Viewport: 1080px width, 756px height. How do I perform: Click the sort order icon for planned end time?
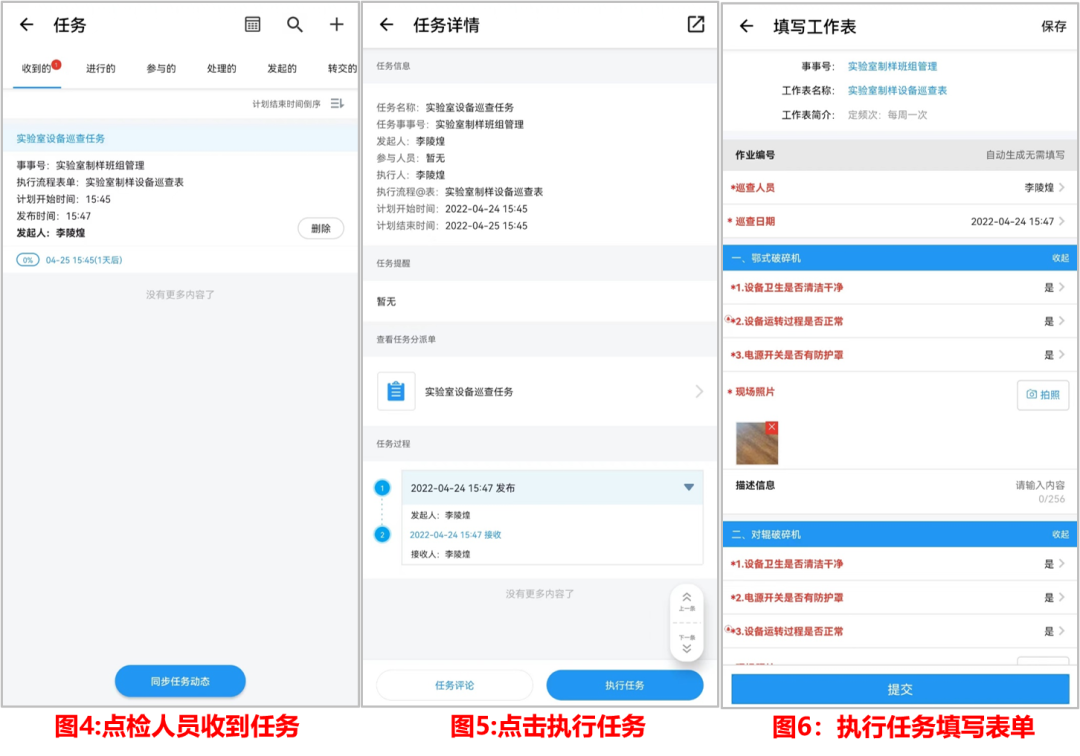point(337,104)
